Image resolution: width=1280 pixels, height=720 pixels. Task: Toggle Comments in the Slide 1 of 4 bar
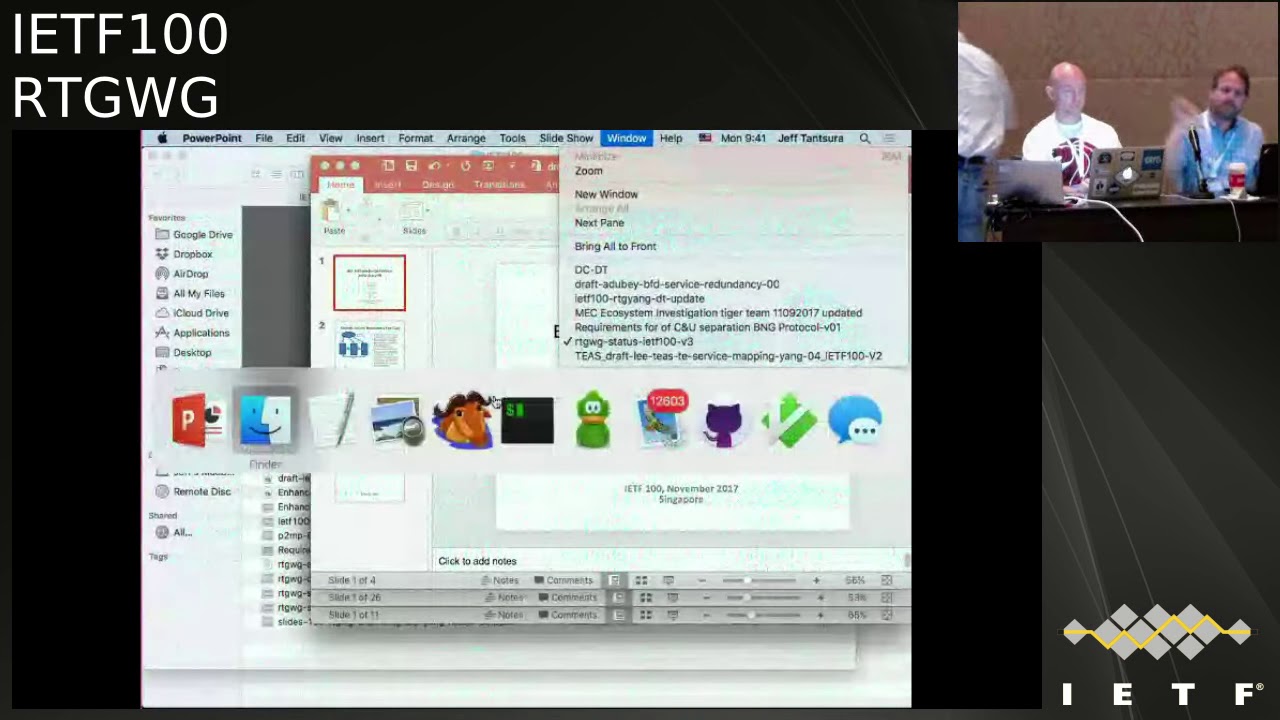[563, 580]
